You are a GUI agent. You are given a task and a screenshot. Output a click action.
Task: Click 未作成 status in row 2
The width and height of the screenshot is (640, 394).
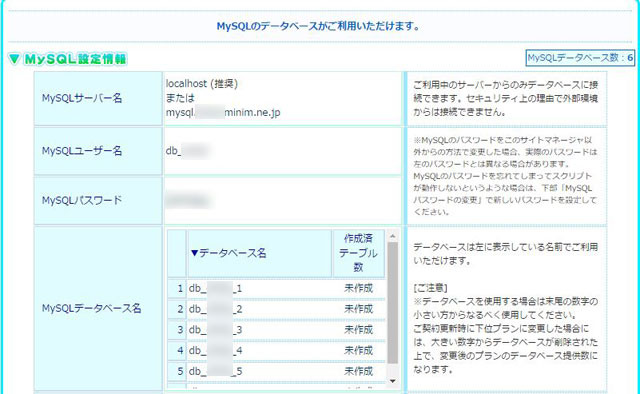click(358, 309)
